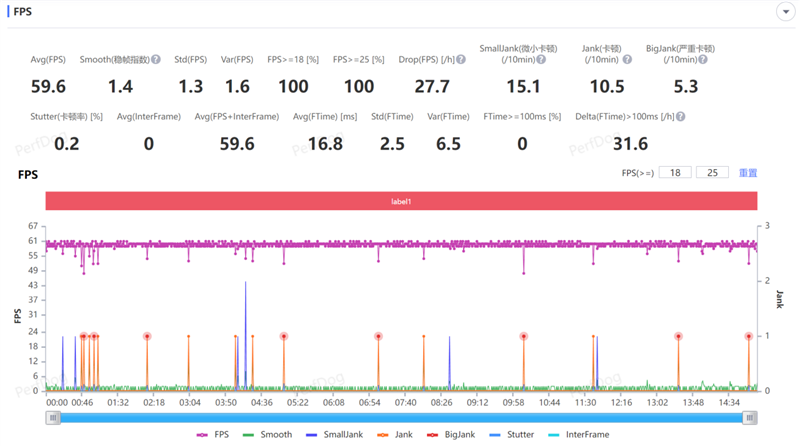
Task: Click the FPS threshold field showing 18
Action: click(675, 172)
